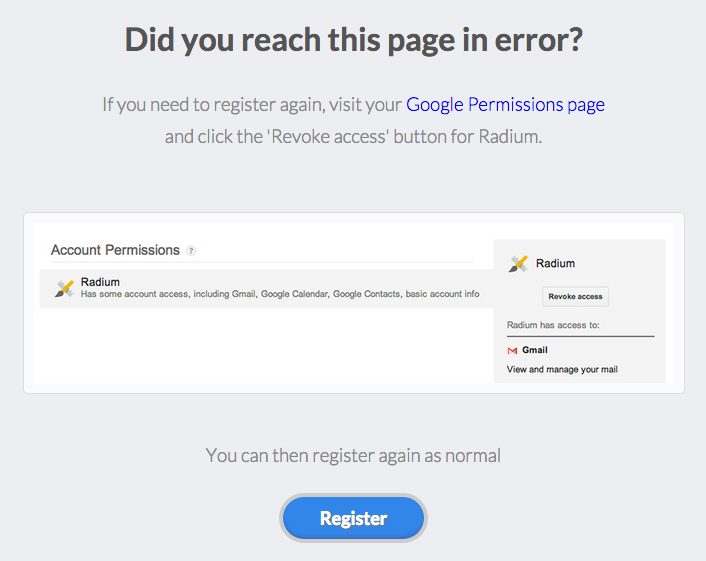
Task: Click the bold Gmail label
Action: (x=534, y=350)
